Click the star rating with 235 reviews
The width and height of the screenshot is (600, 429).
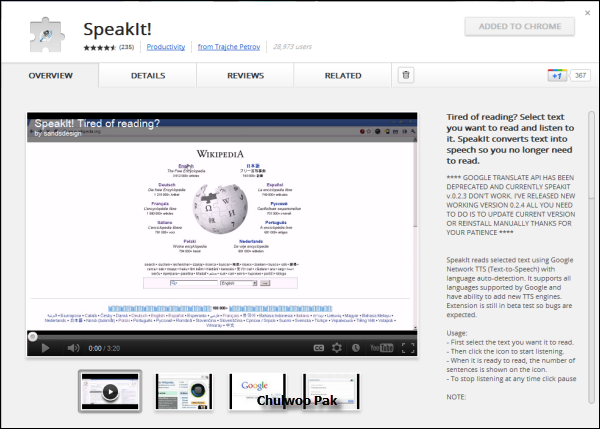pos(109,47)
